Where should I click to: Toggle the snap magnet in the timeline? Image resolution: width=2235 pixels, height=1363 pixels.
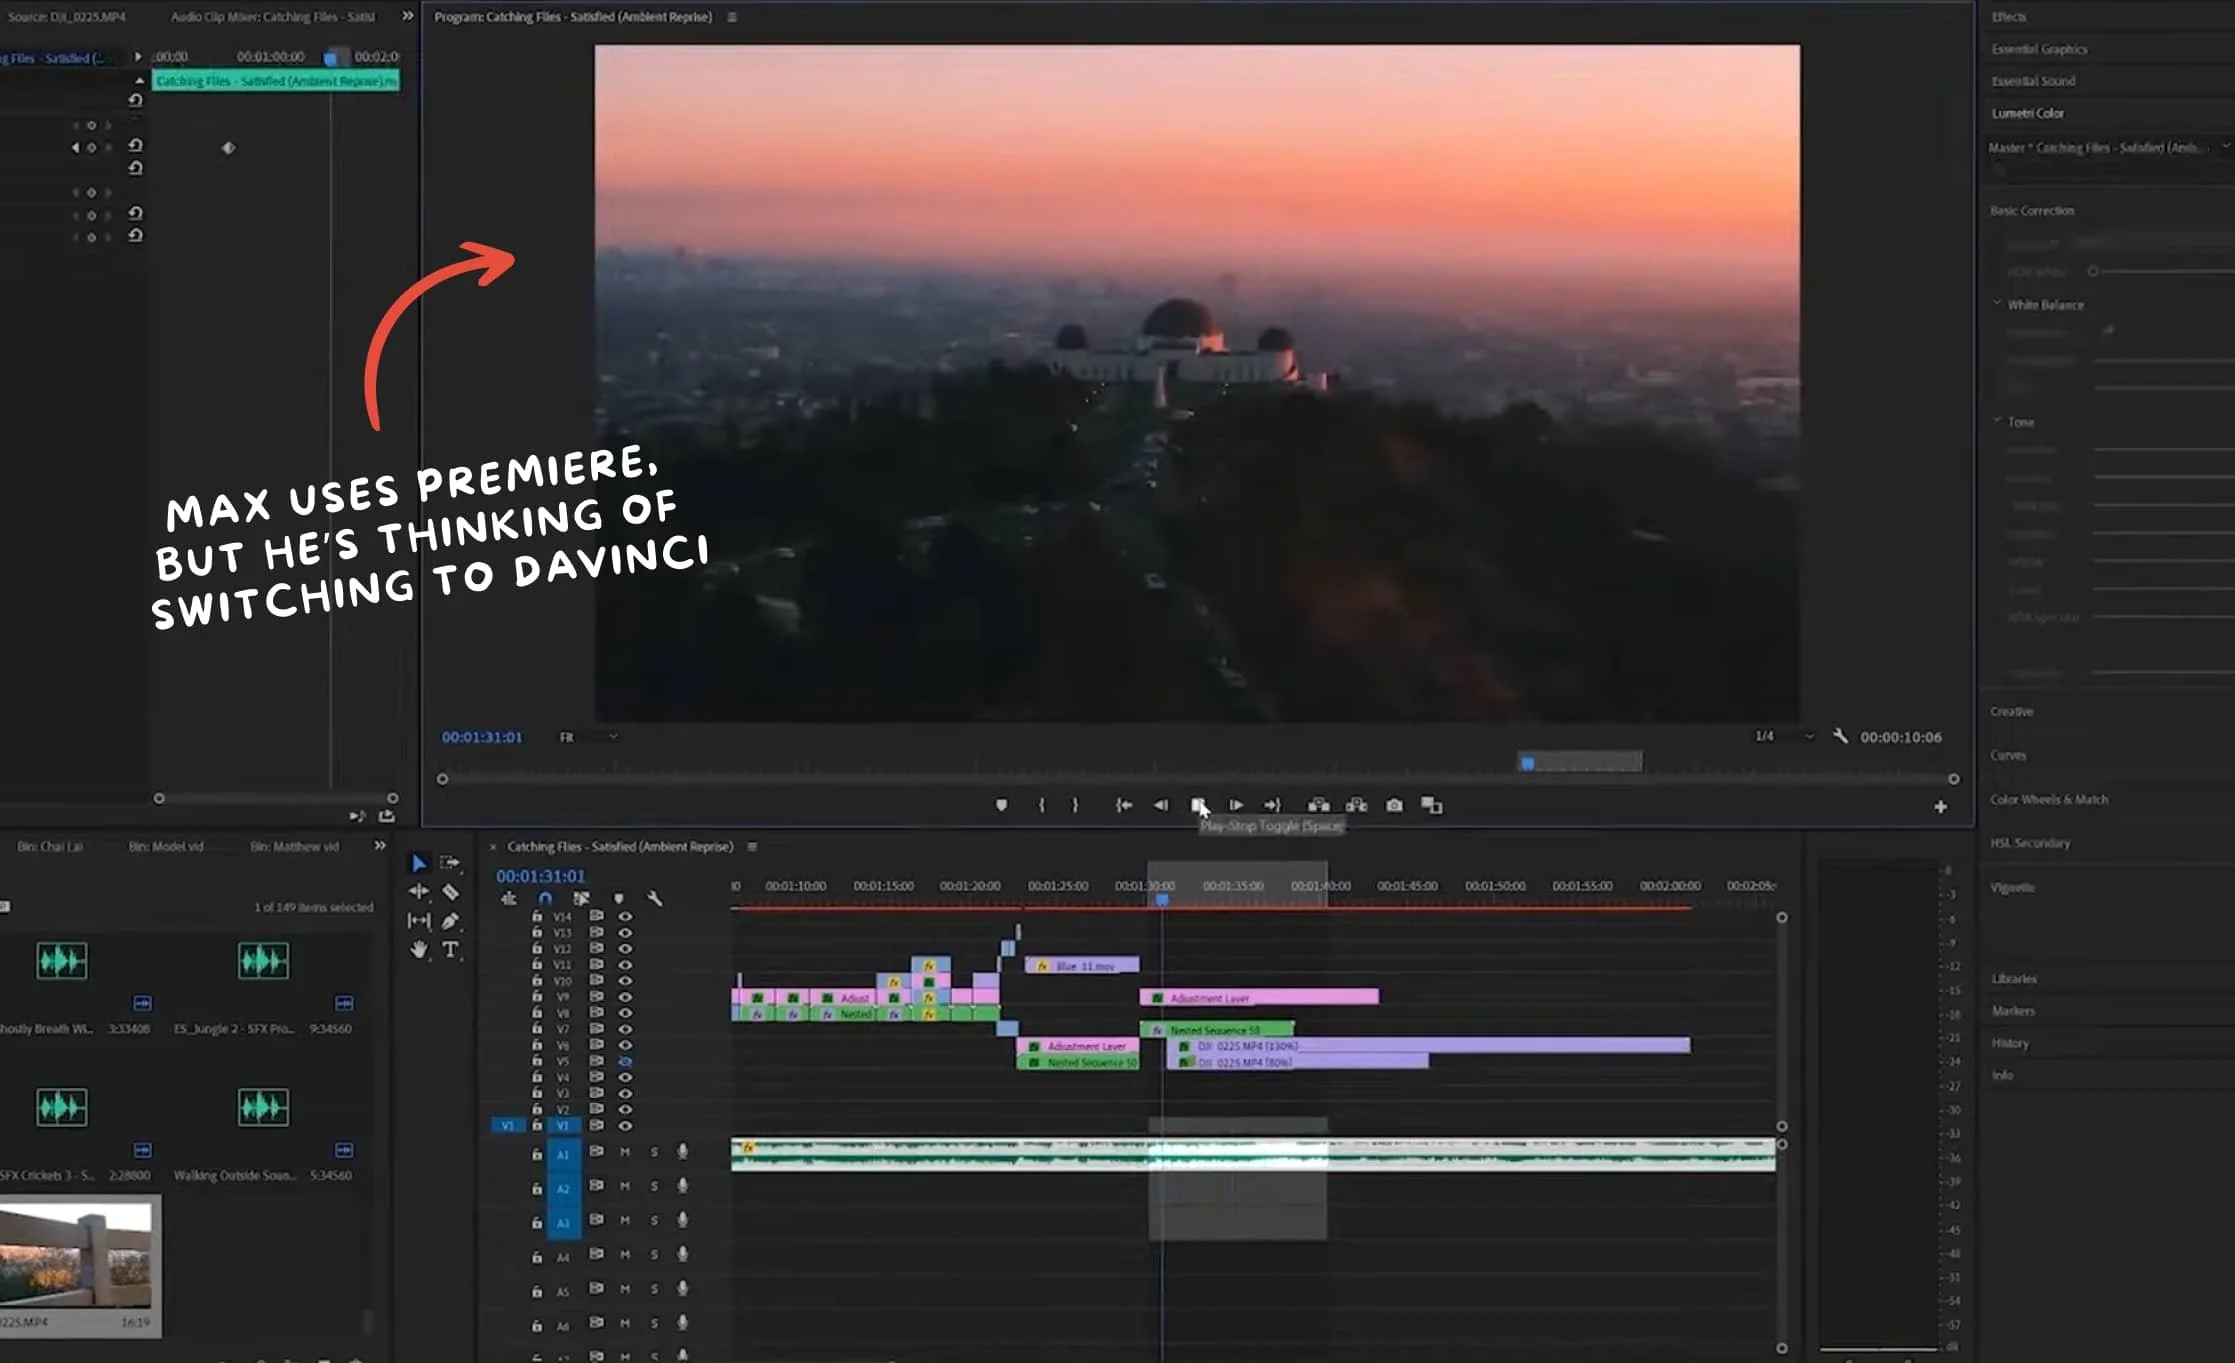point(545,898)
